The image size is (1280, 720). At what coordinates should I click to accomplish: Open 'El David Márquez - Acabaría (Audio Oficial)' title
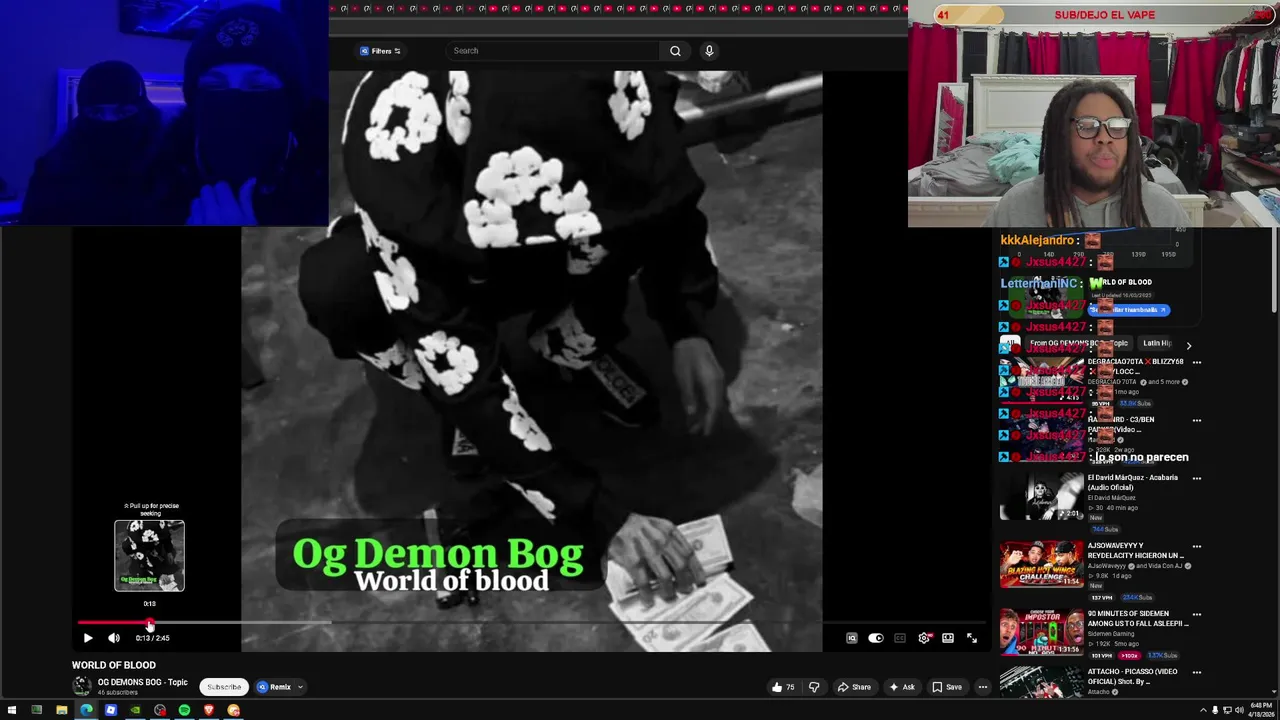(x=1133, y=482)
